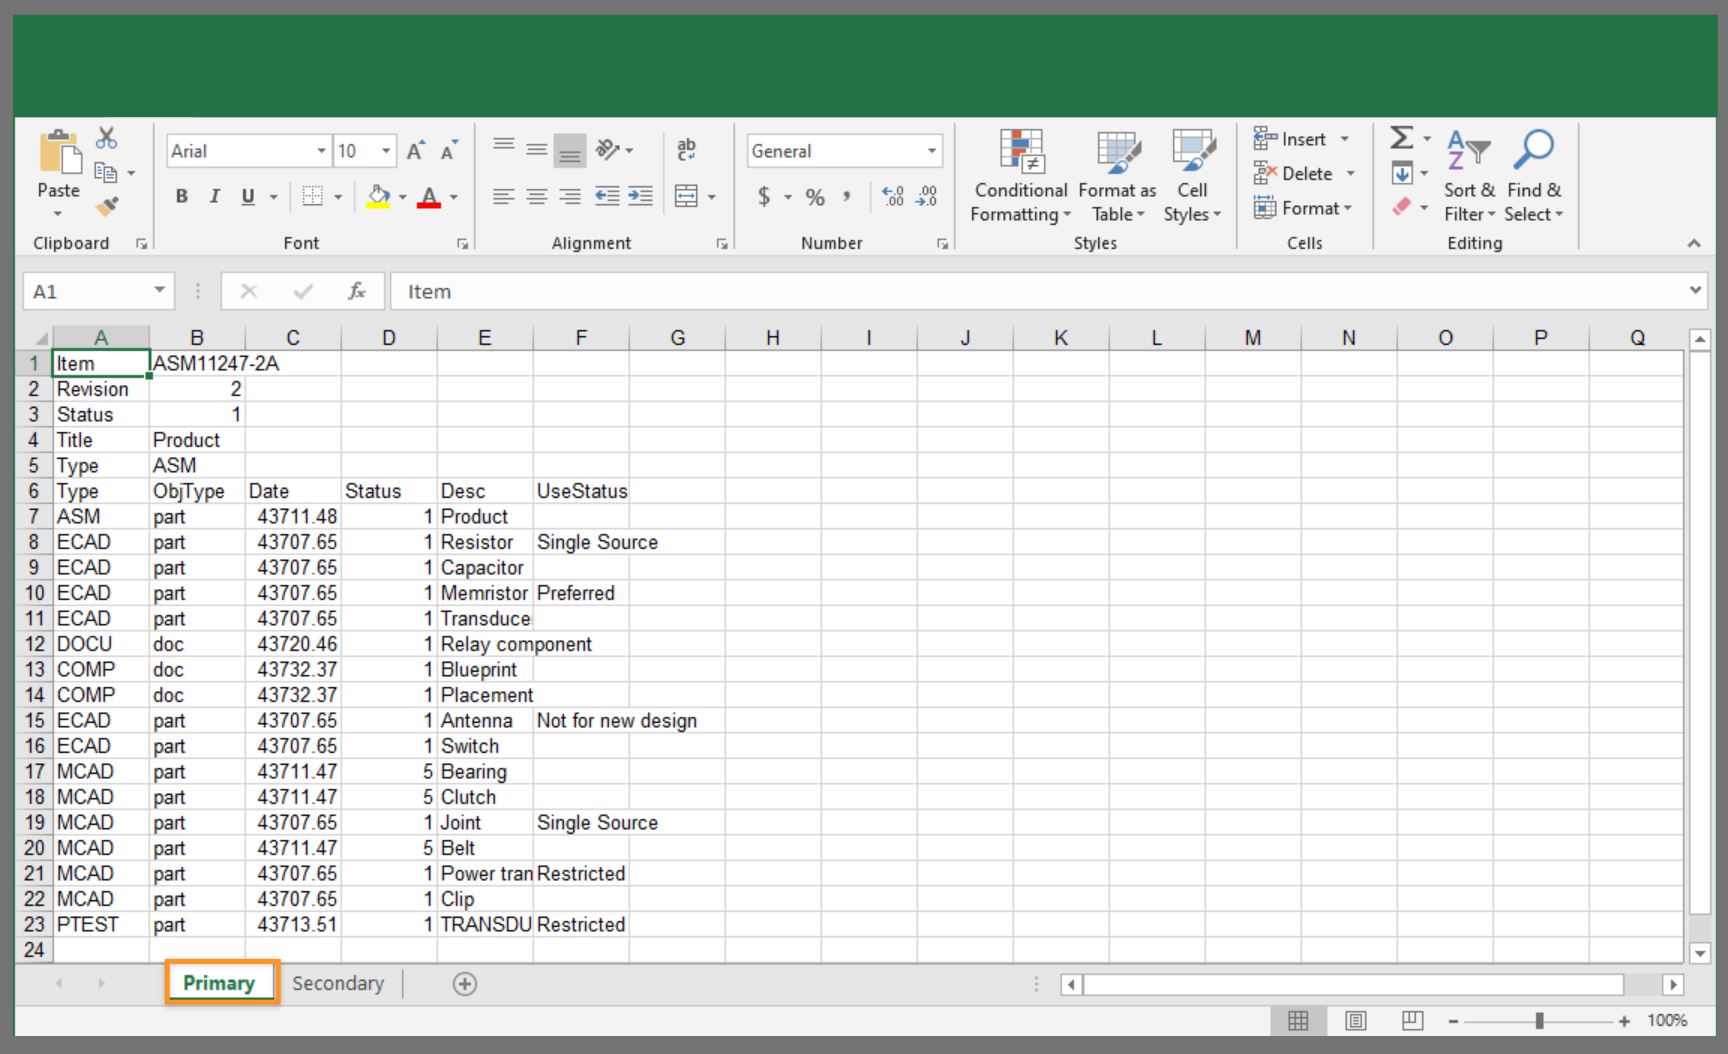The width and height of the screenshot is (1728, 1054).
Task: Open Conditional Formatting menu
Action: (1021, 177)
